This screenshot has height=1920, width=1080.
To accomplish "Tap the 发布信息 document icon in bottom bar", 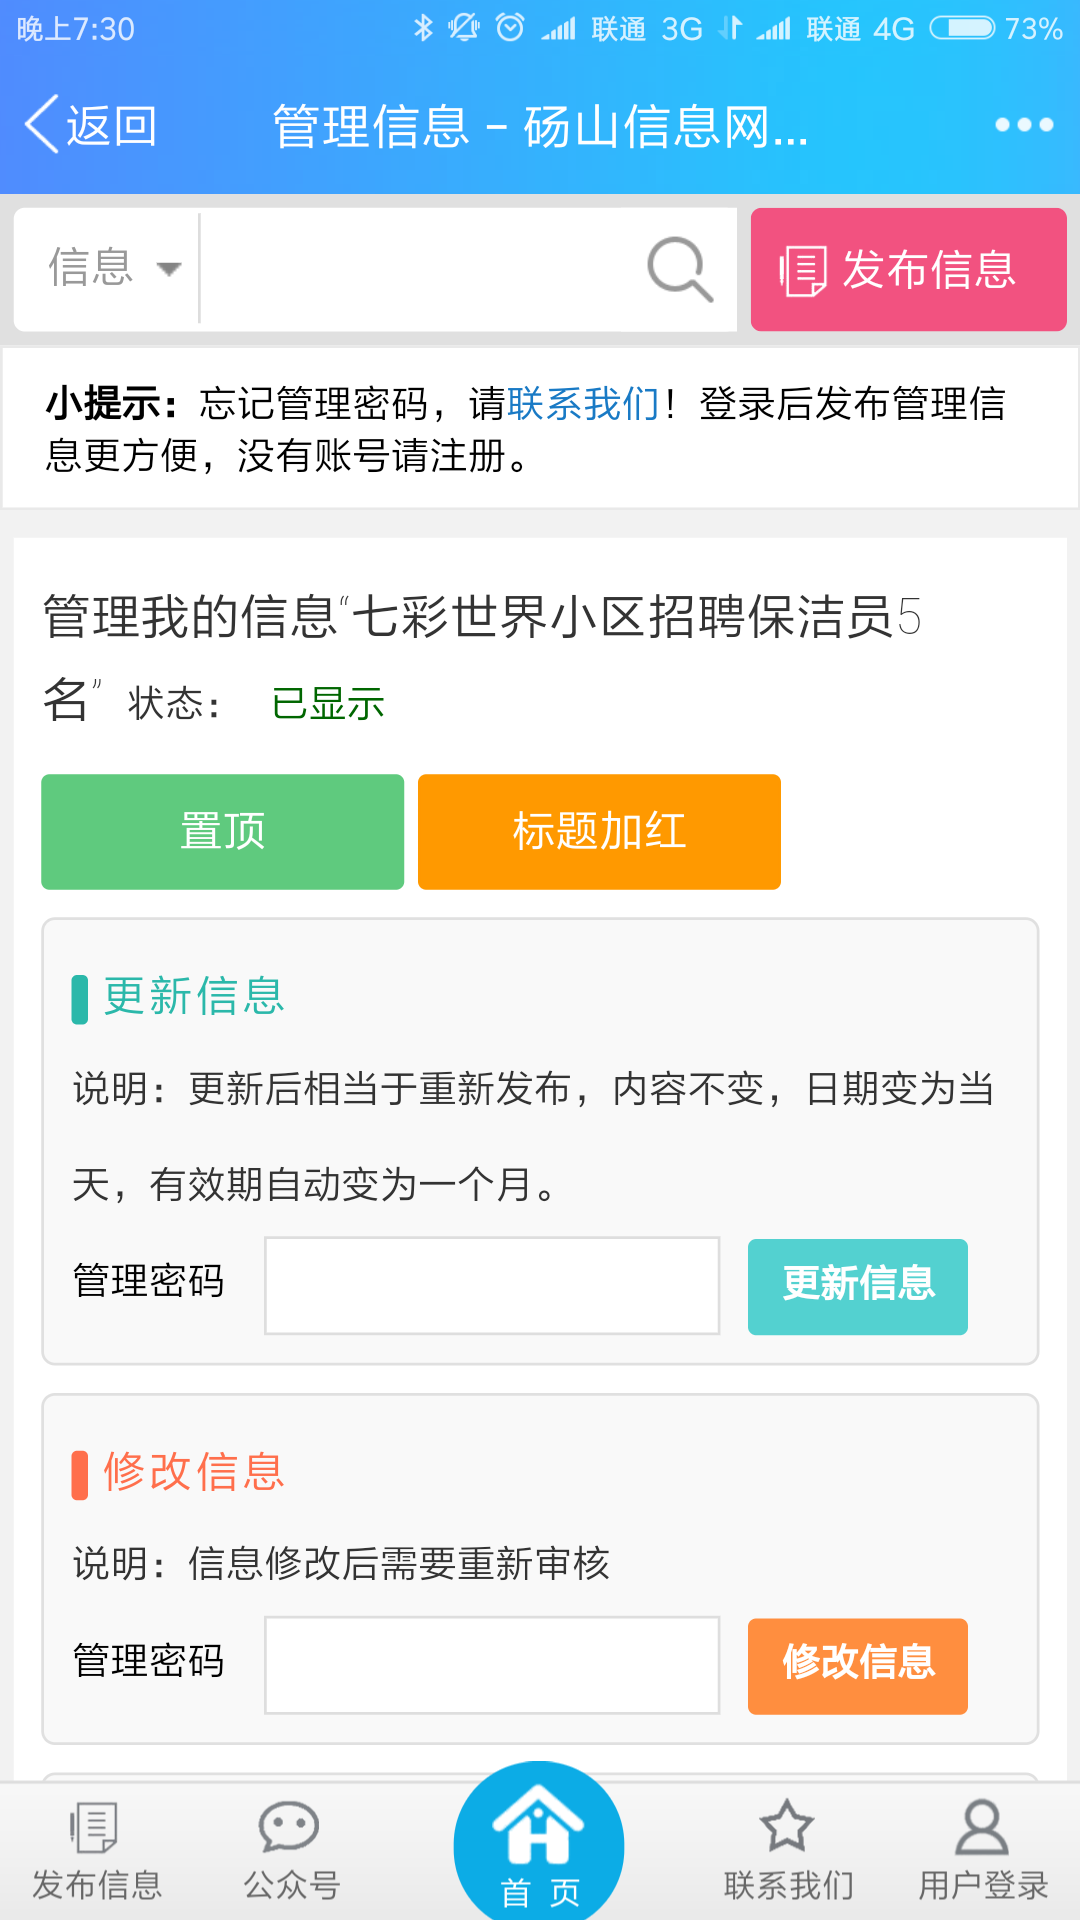I will (95, 1827).
